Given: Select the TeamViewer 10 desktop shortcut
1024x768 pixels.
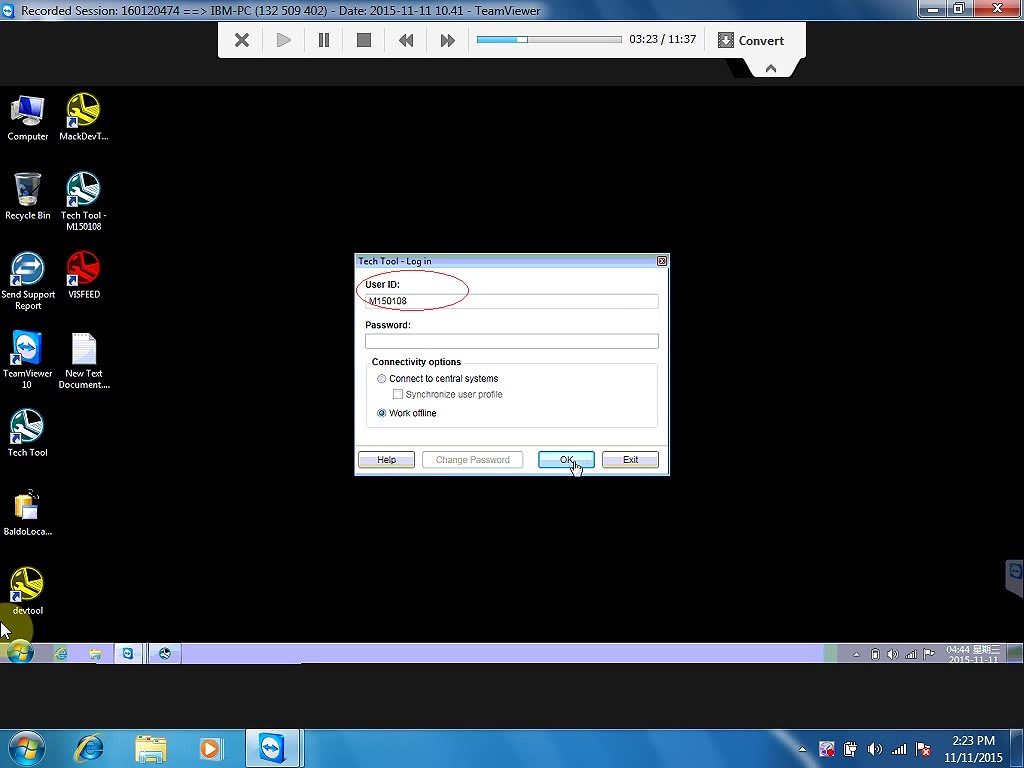Looking at the screenshot, I should click(27, 360).
